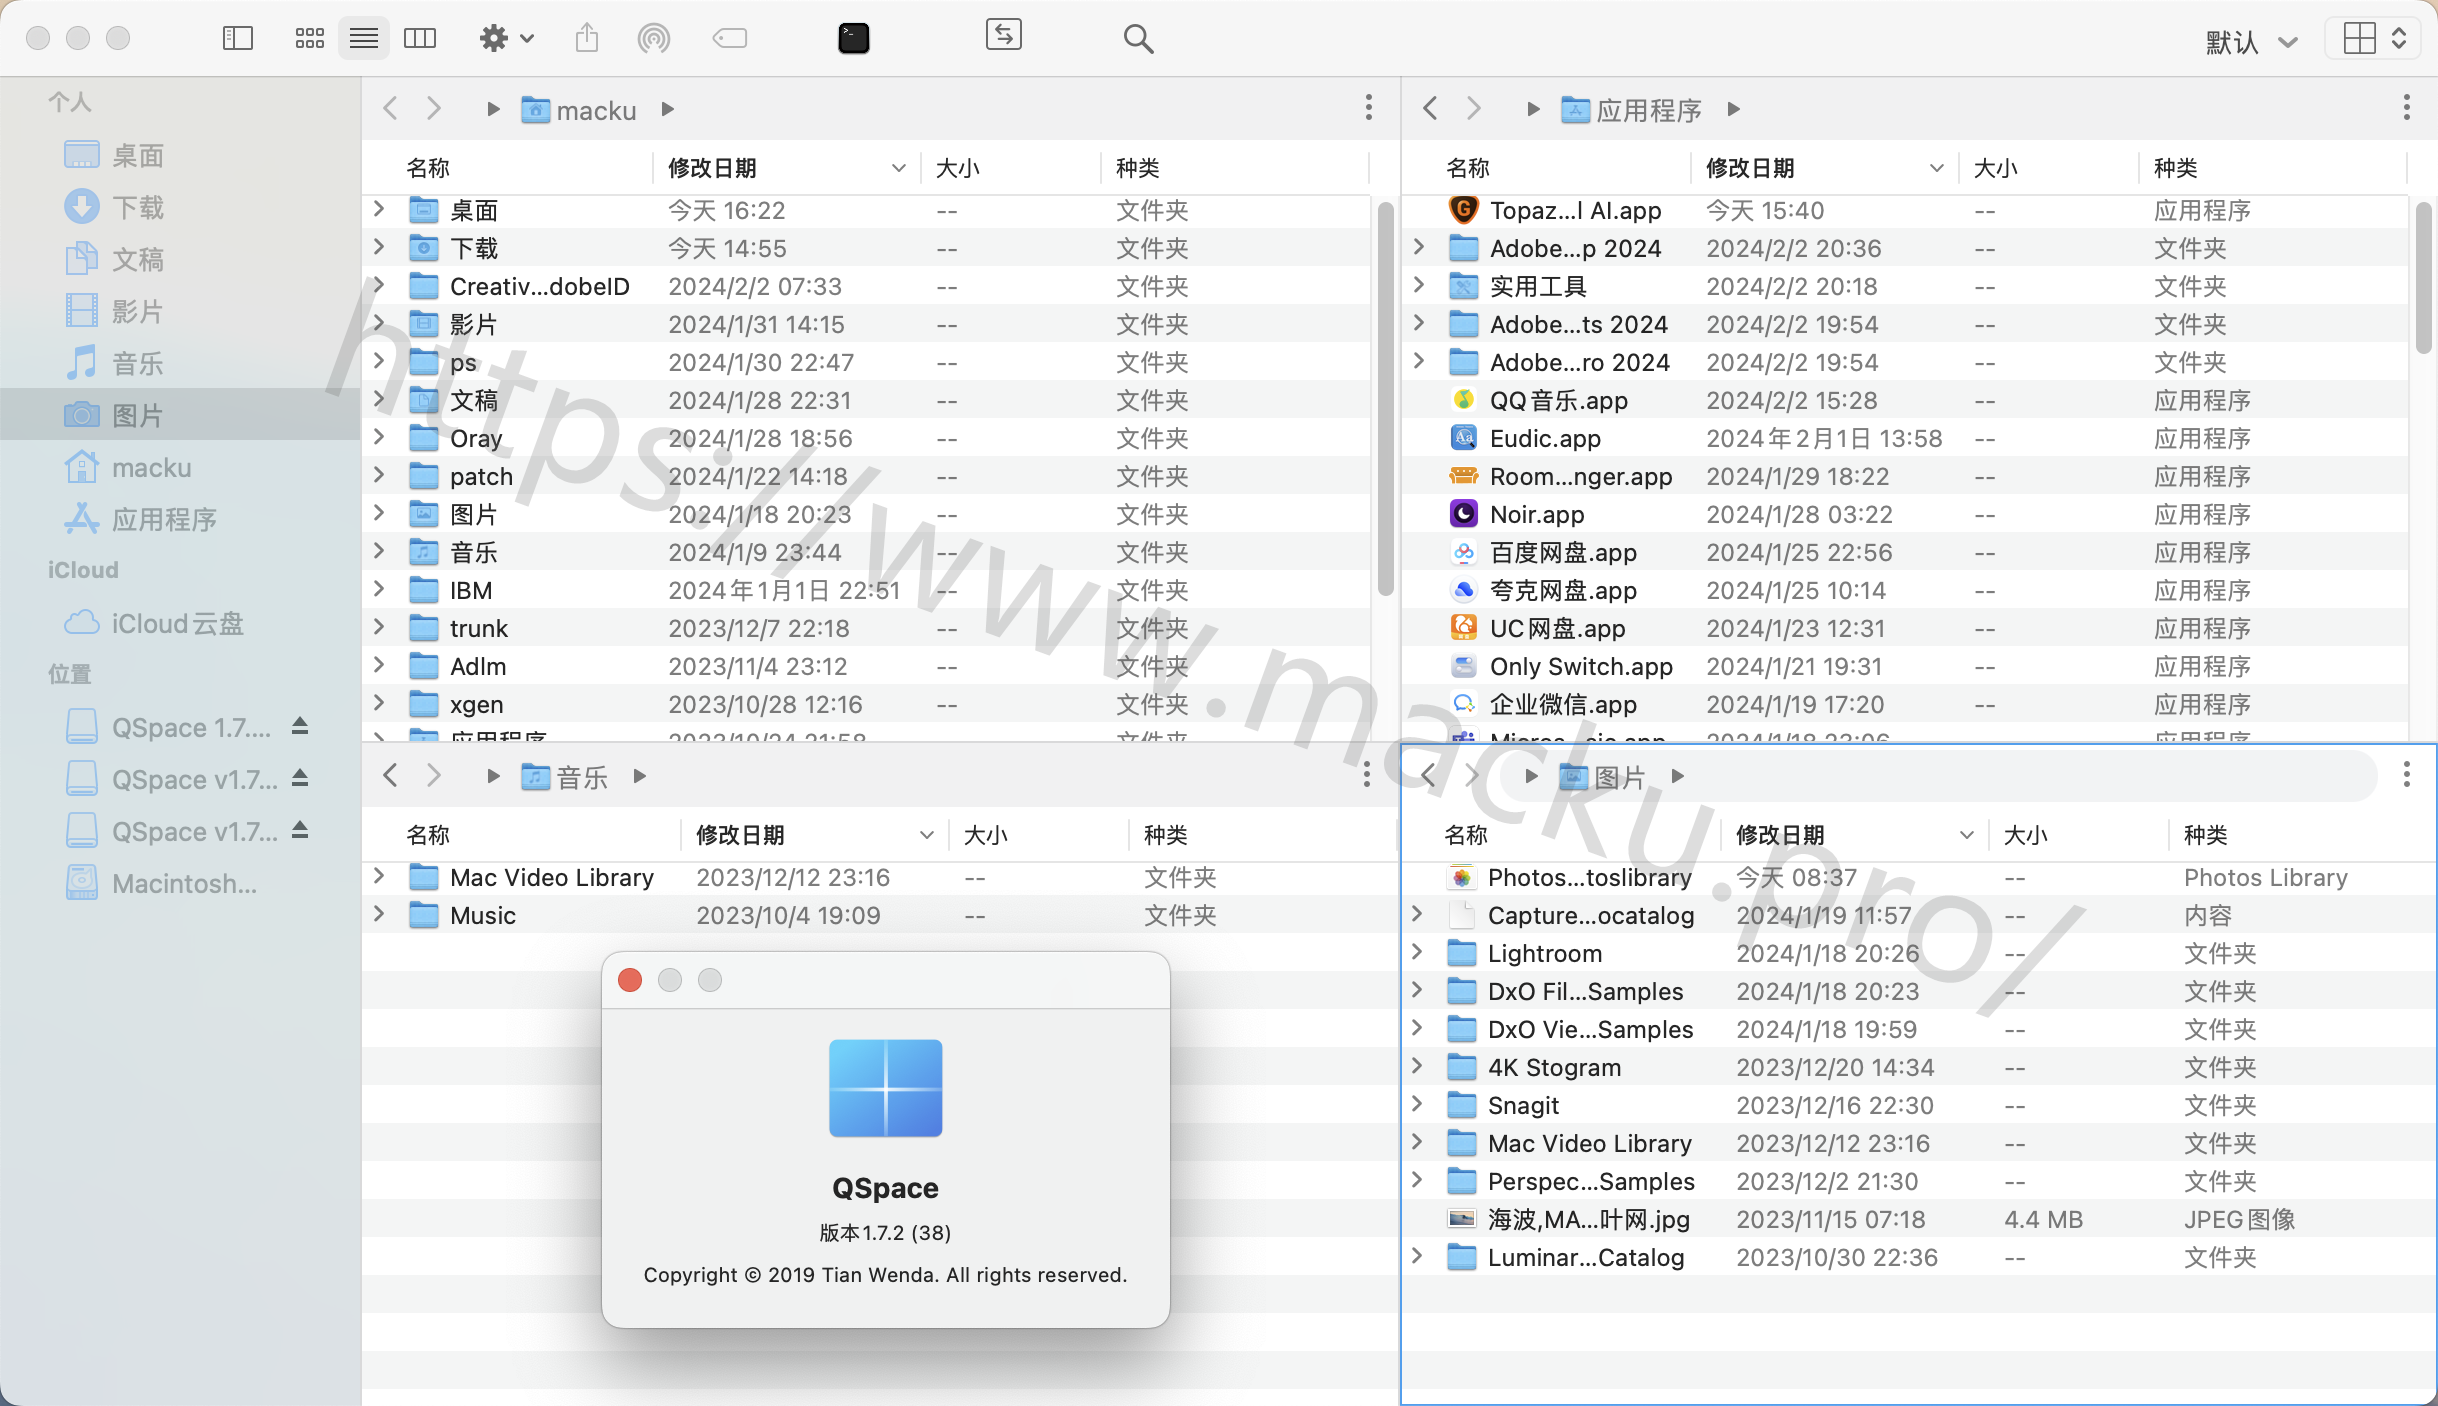Image resolution: width=2438 pixels, height=1406 pixels.
Task: Sort 应用程序 pane by 名称 column
Action: [x=1546, y=168]
